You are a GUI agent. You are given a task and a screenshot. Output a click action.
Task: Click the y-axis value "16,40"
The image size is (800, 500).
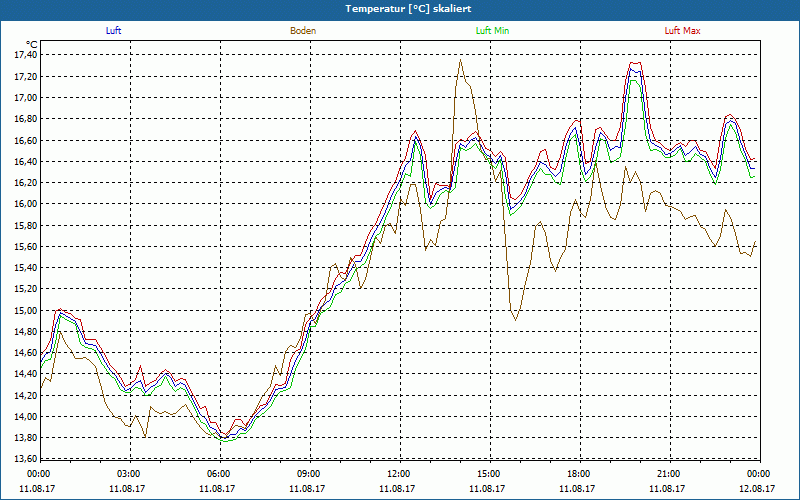(27, 161)
